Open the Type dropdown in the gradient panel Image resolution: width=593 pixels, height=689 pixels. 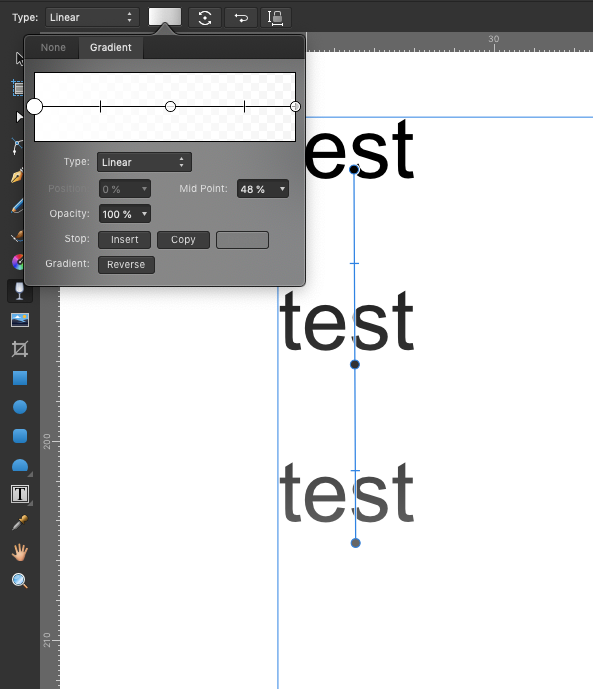pyautogui.click(x=144, y=162)
